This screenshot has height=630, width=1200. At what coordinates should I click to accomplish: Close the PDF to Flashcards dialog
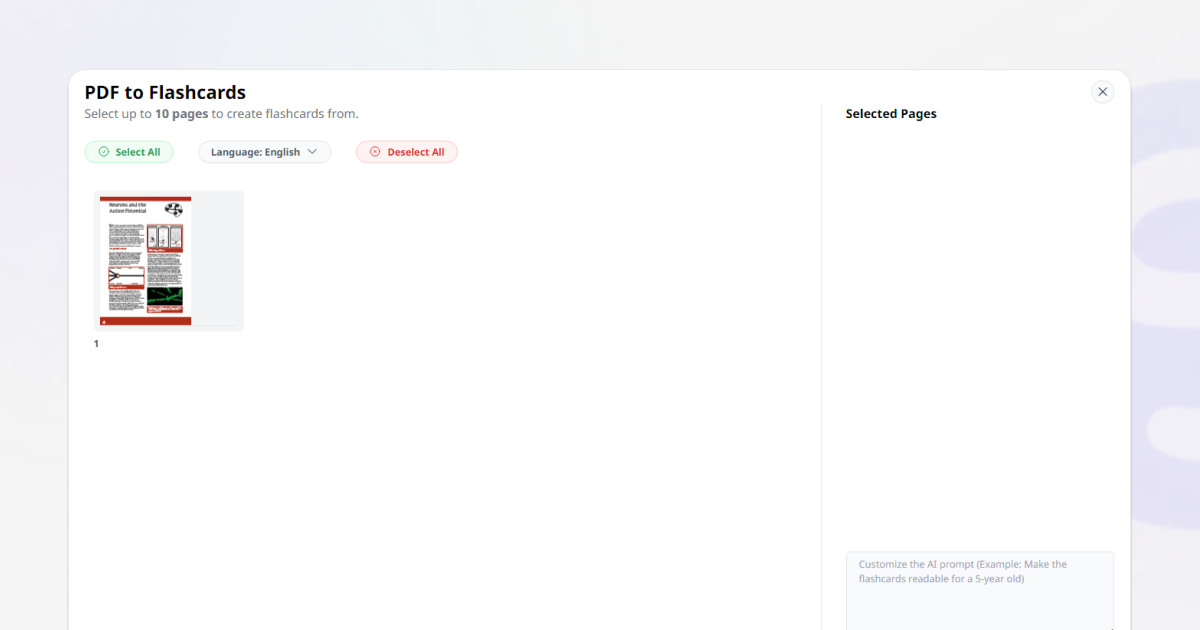click(1102, 92)
